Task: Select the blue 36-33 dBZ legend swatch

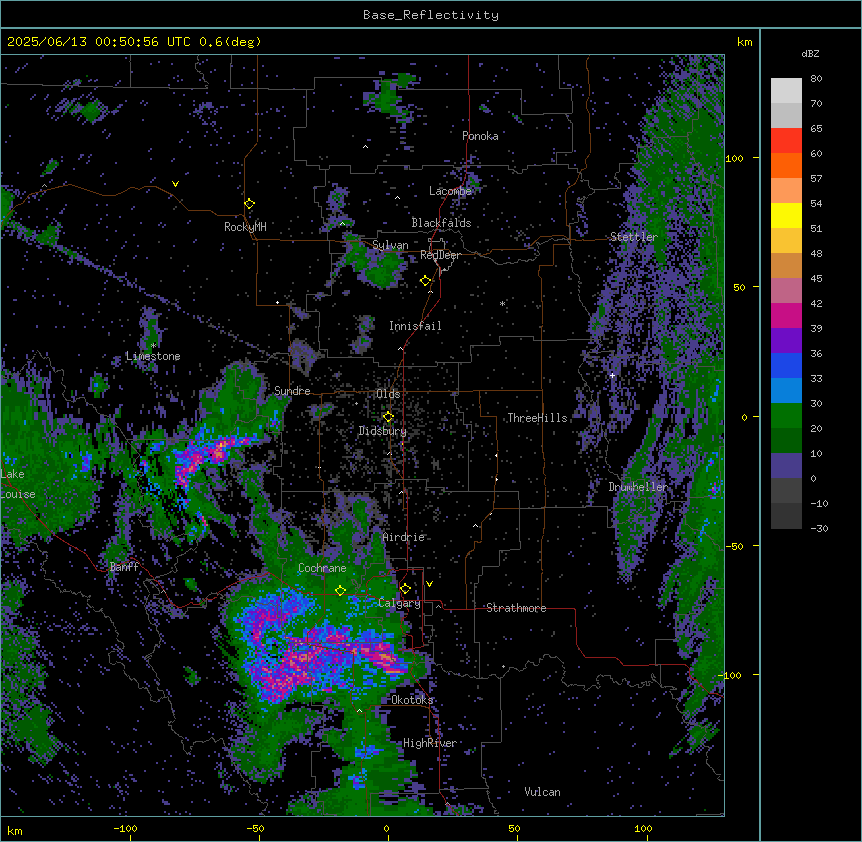Action: tap(786, 365)
